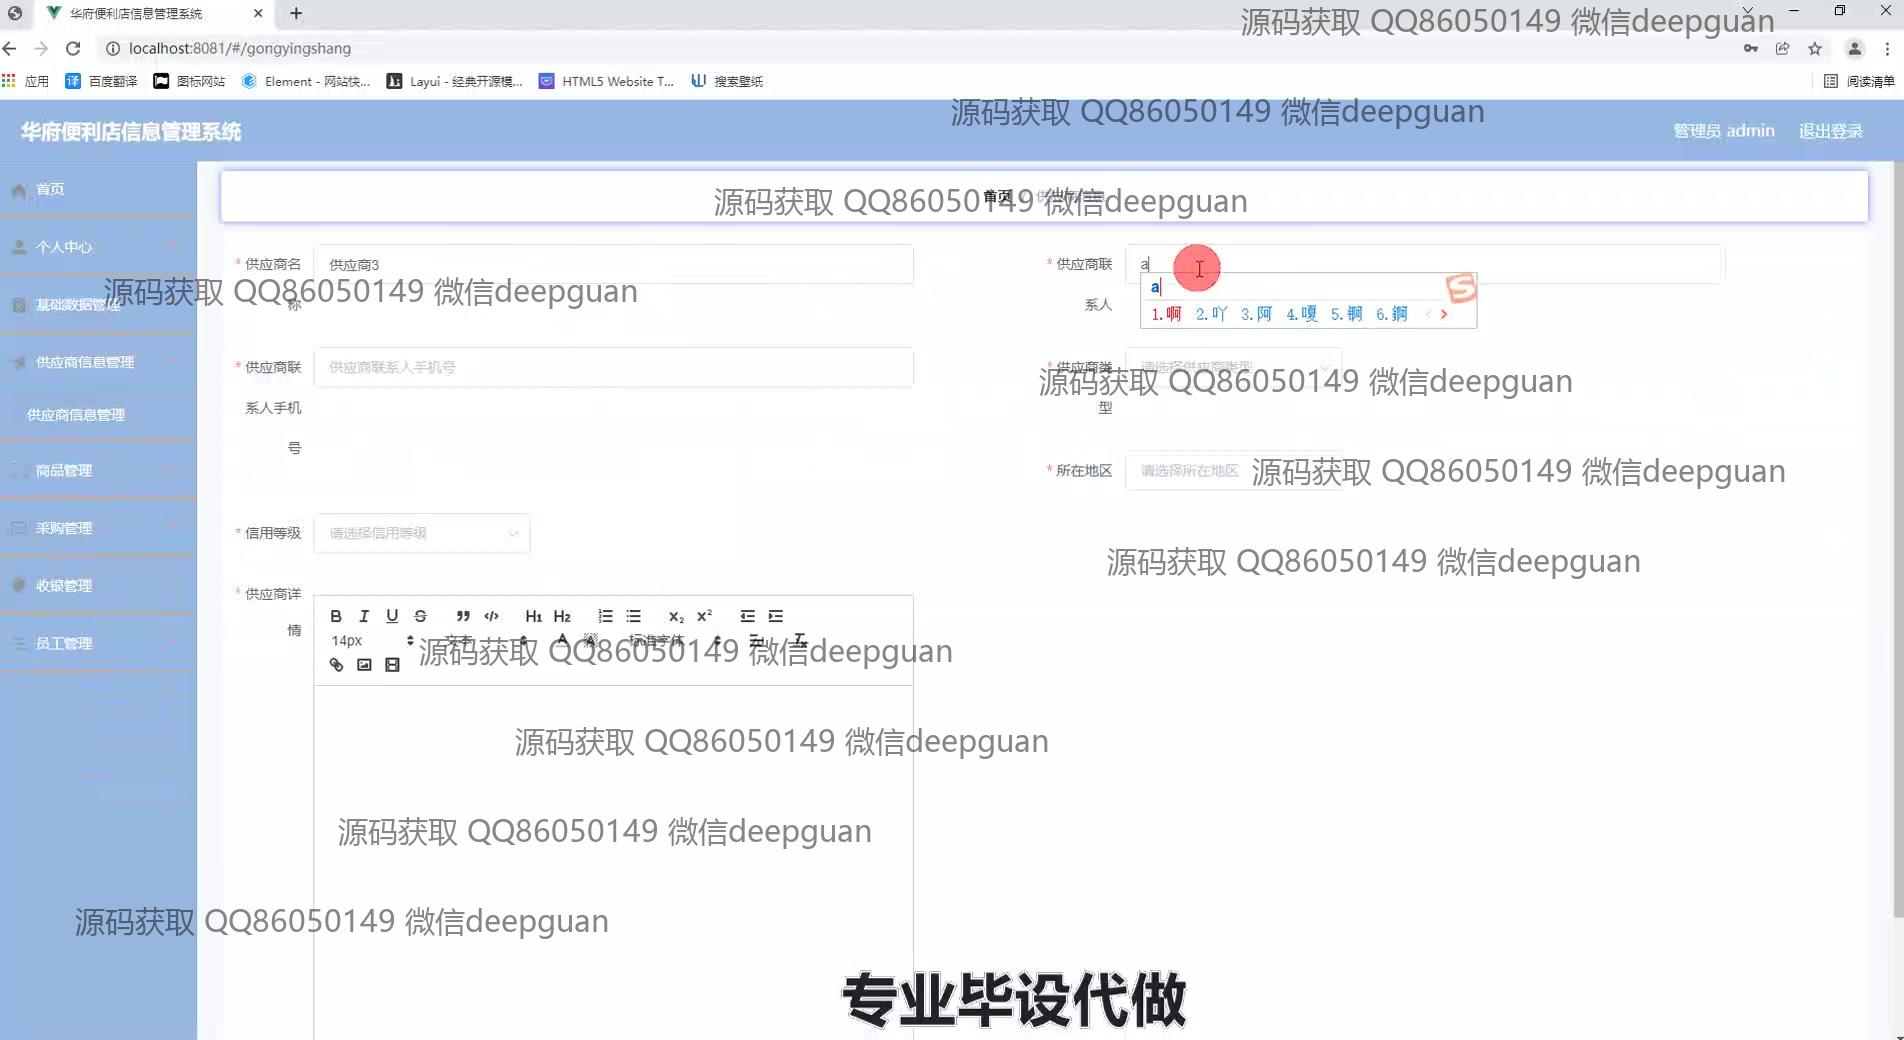Apply Heading 2 style
Screen dimensions: 1904x1040
(x=562, y=616)
